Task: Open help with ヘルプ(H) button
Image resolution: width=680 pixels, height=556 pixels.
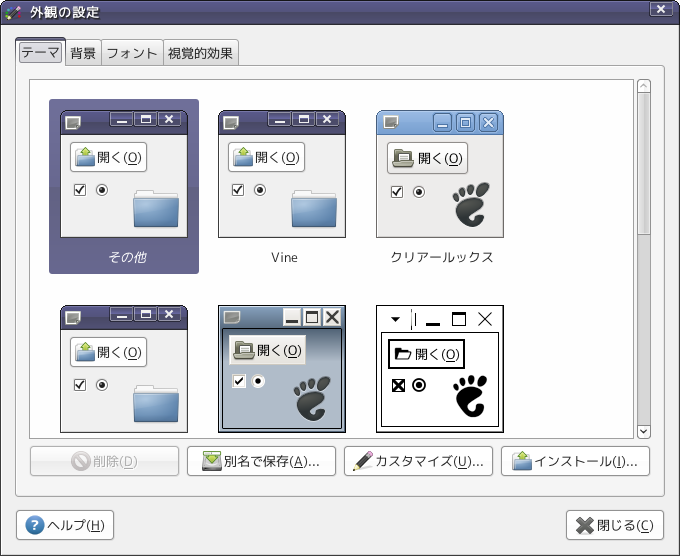Action: click(x=65, y=525)
